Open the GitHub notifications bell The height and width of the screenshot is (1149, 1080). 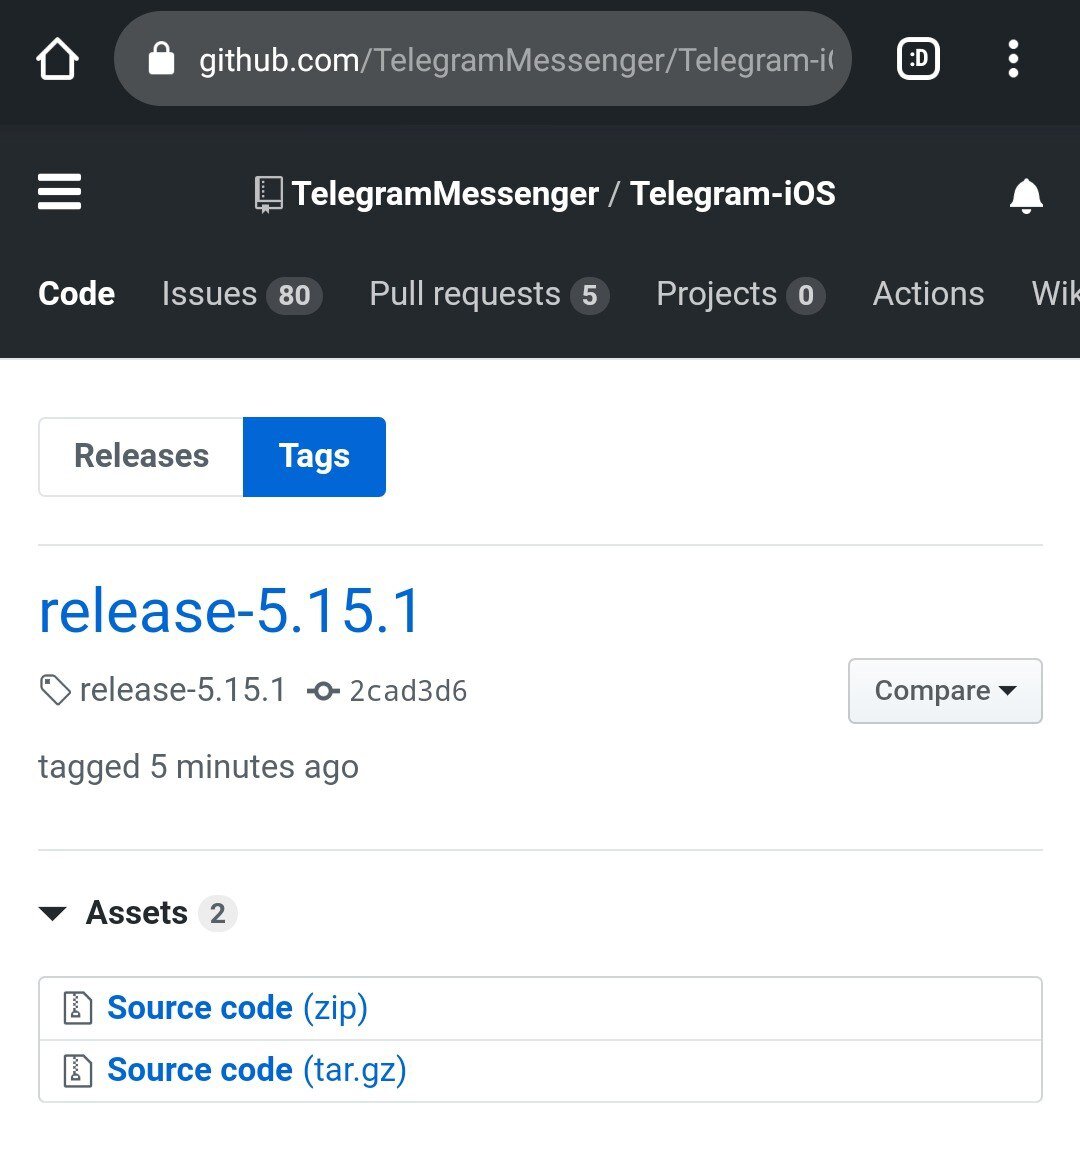(1026, 195)
